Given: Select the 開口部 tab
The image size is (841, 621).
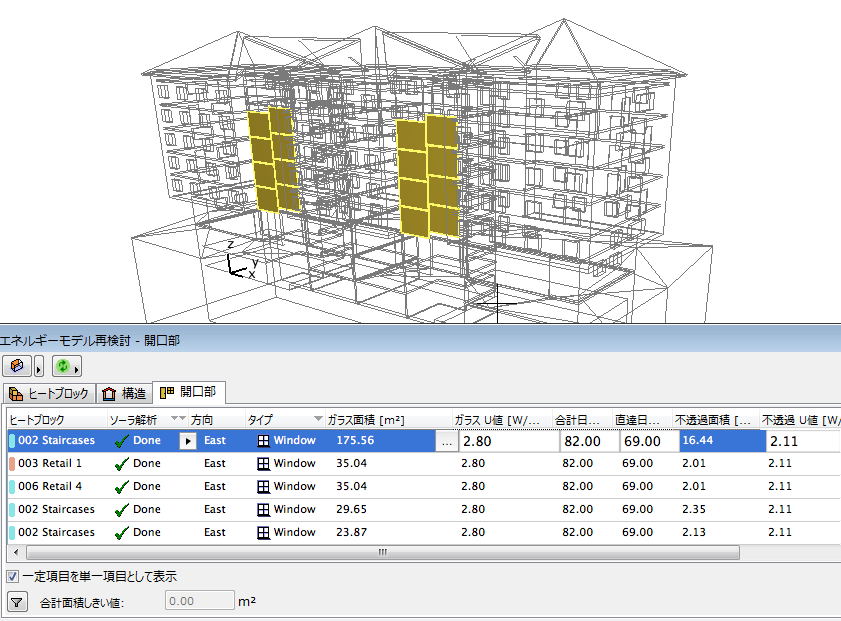Looking at the screenshot, I should [x=189, y=392].
